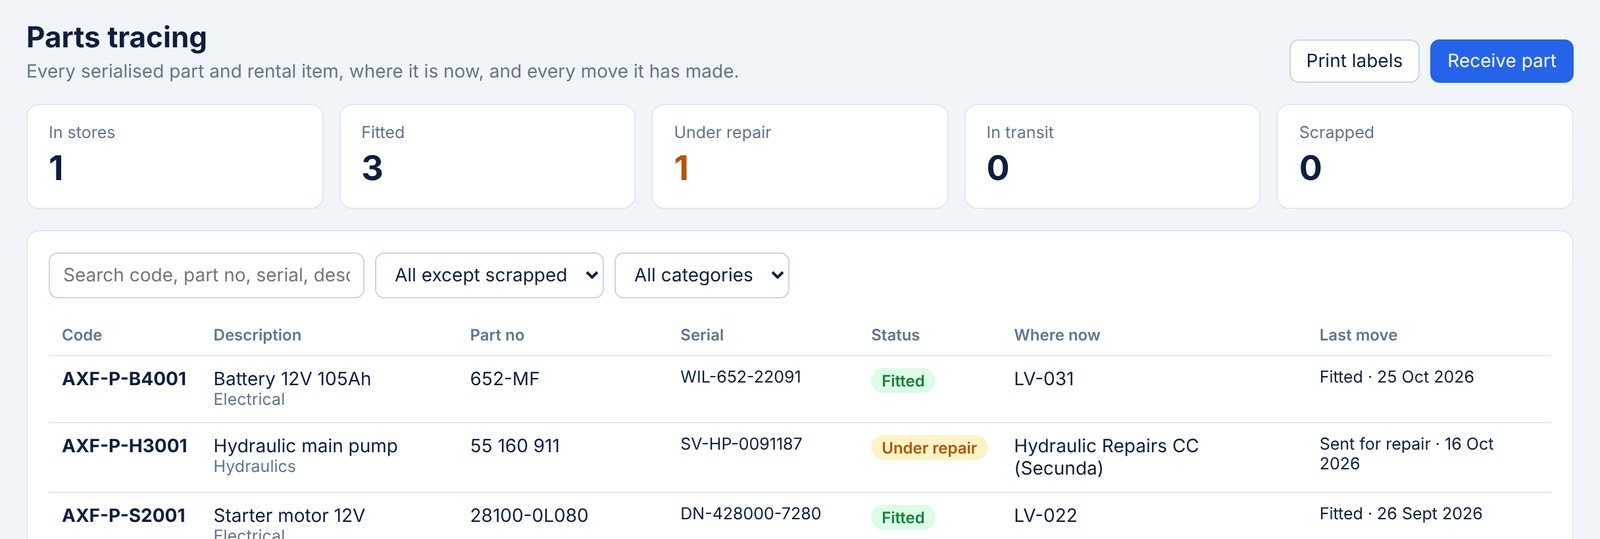Click the Receive part button
The width and height of the screenshot is (1600, 539).
1501,61
